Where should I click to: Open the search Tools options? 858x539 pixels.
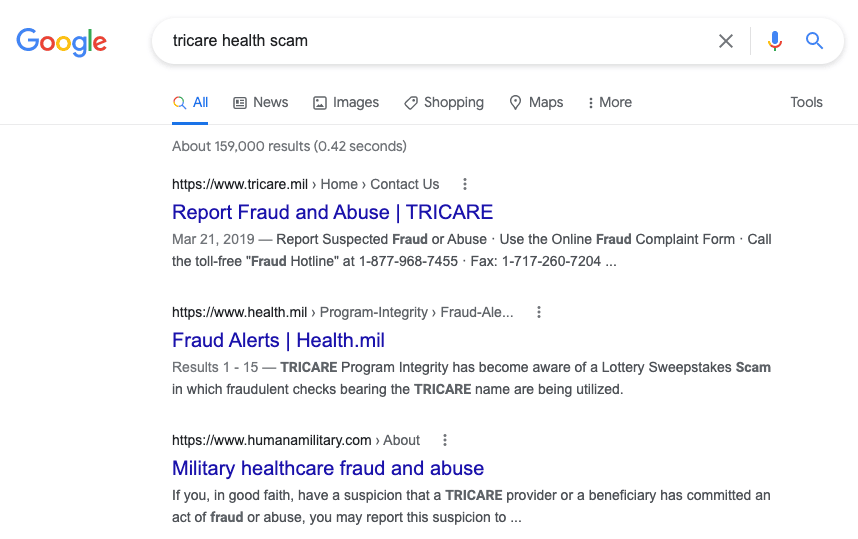(x=806, y=102)
